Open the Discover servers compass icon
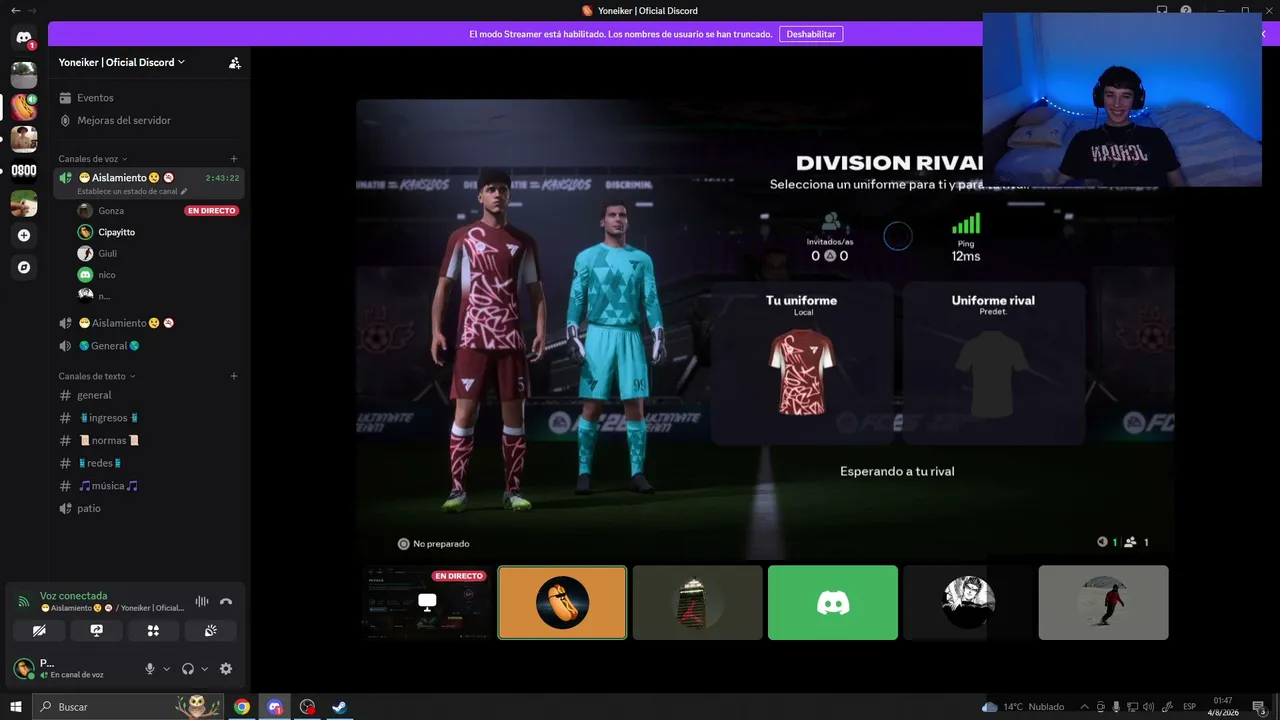 (x=24, y=267)
